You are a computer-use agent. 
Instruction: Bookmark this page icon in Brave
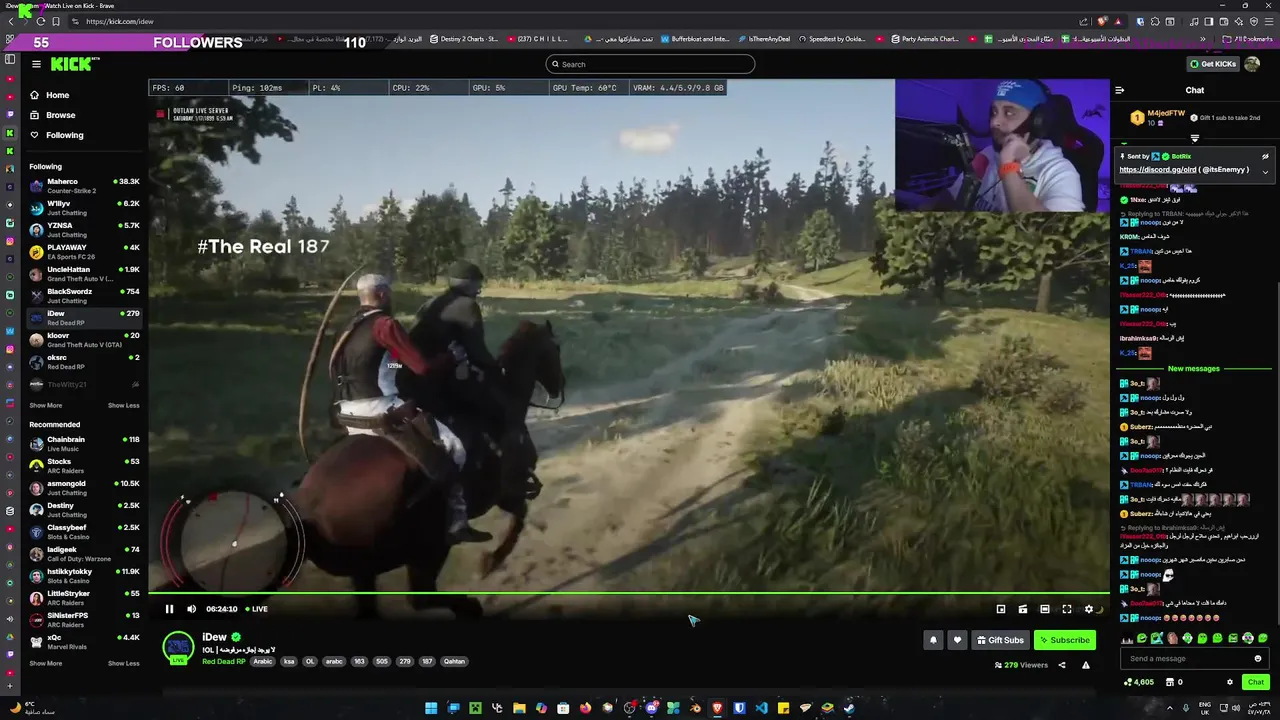click(x=56, y=21)
